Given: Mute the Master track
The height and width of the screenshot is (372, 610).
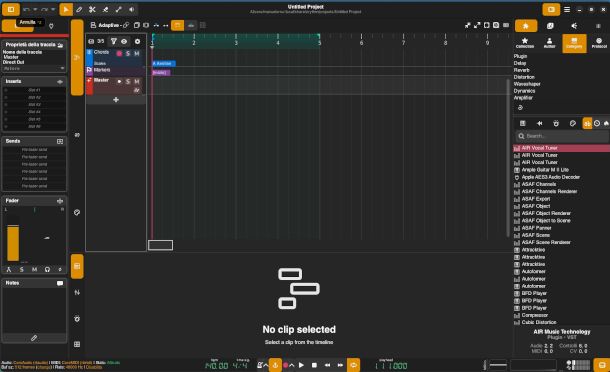Looking at the screenshot, I should pos(137,81).
